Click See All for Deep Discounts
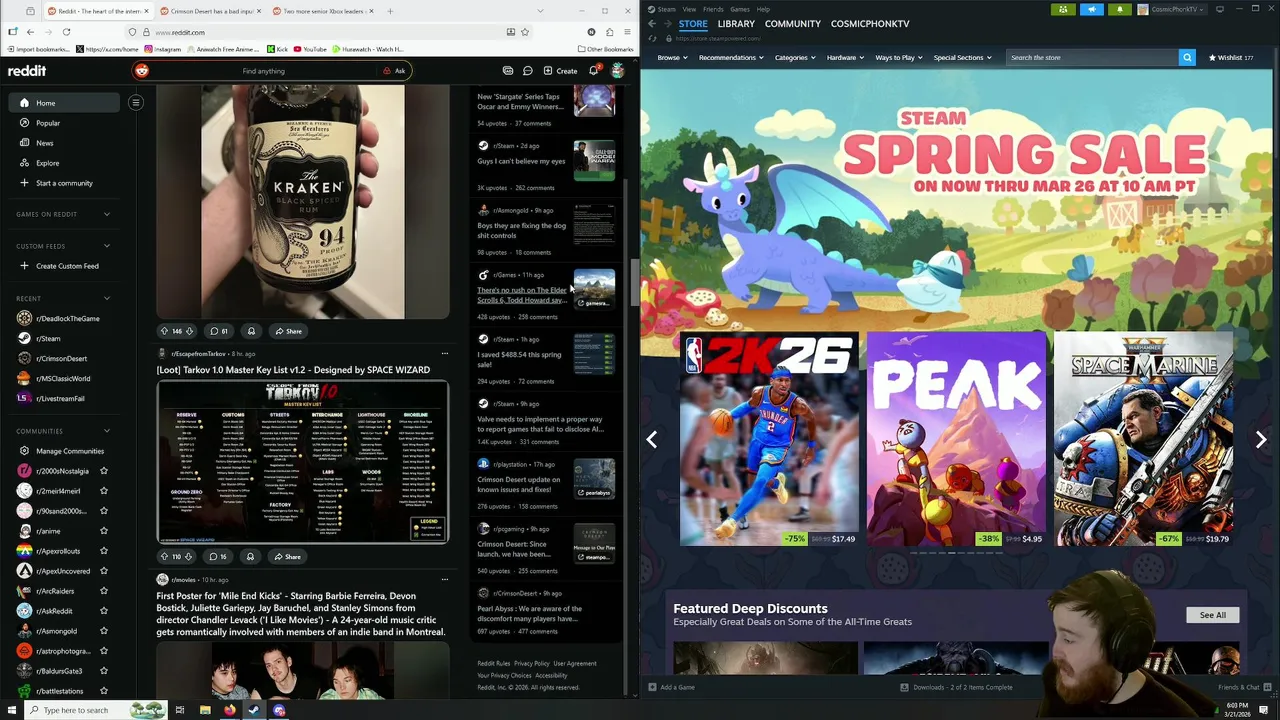This screenshot has height=720, width=1280. tap(1212, 615)
